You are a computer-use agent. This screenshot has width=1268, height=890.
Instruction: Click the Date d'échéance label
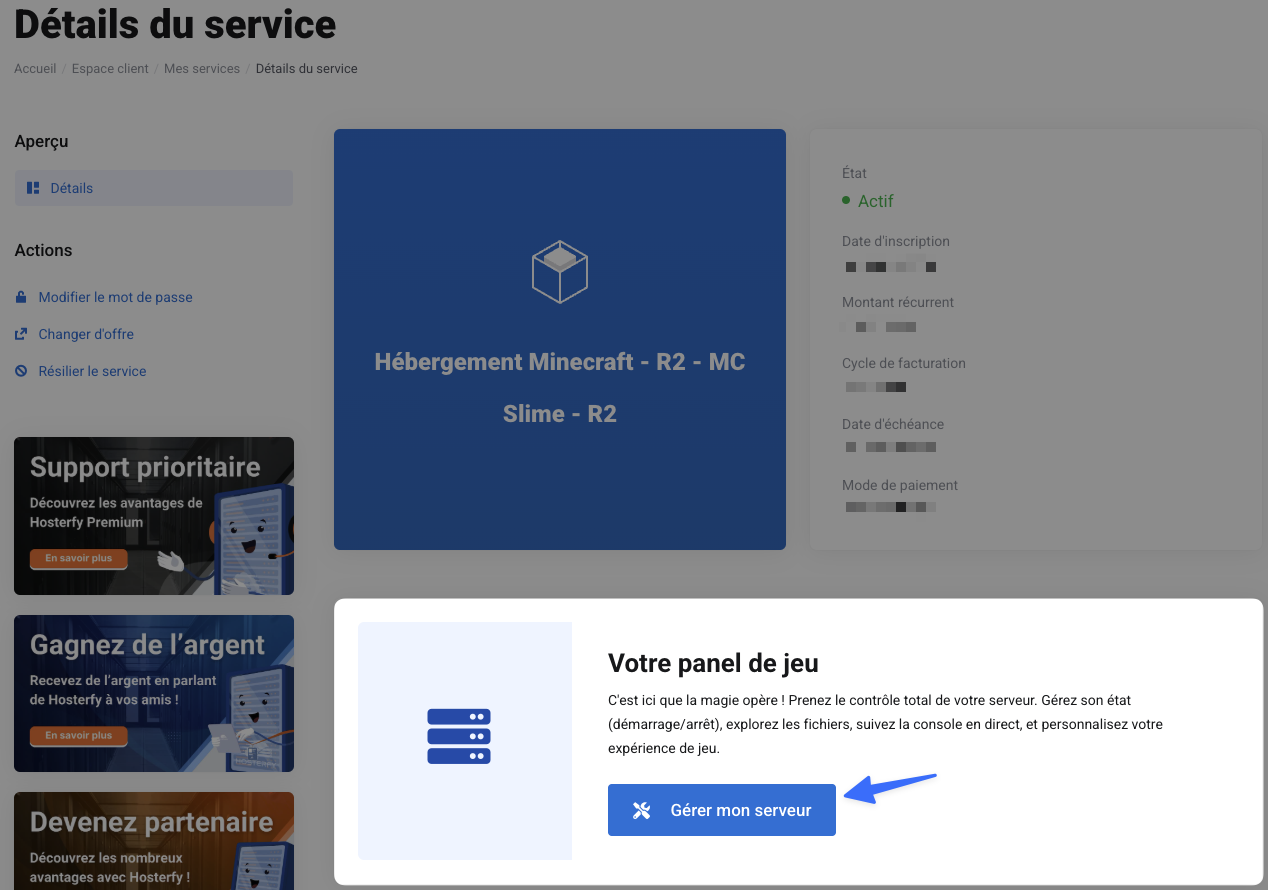pos(893,424)
